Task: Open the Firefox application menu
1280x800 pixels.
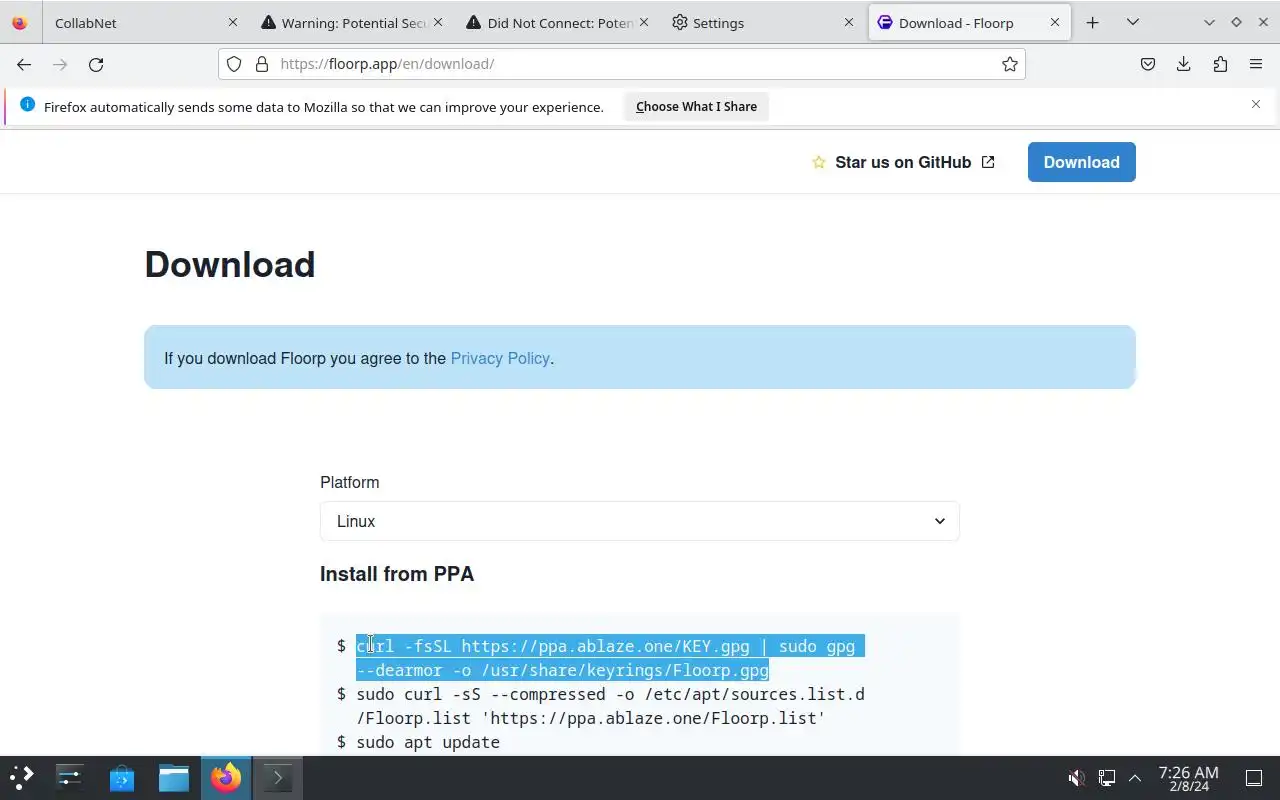Action: click(1256, 64)
